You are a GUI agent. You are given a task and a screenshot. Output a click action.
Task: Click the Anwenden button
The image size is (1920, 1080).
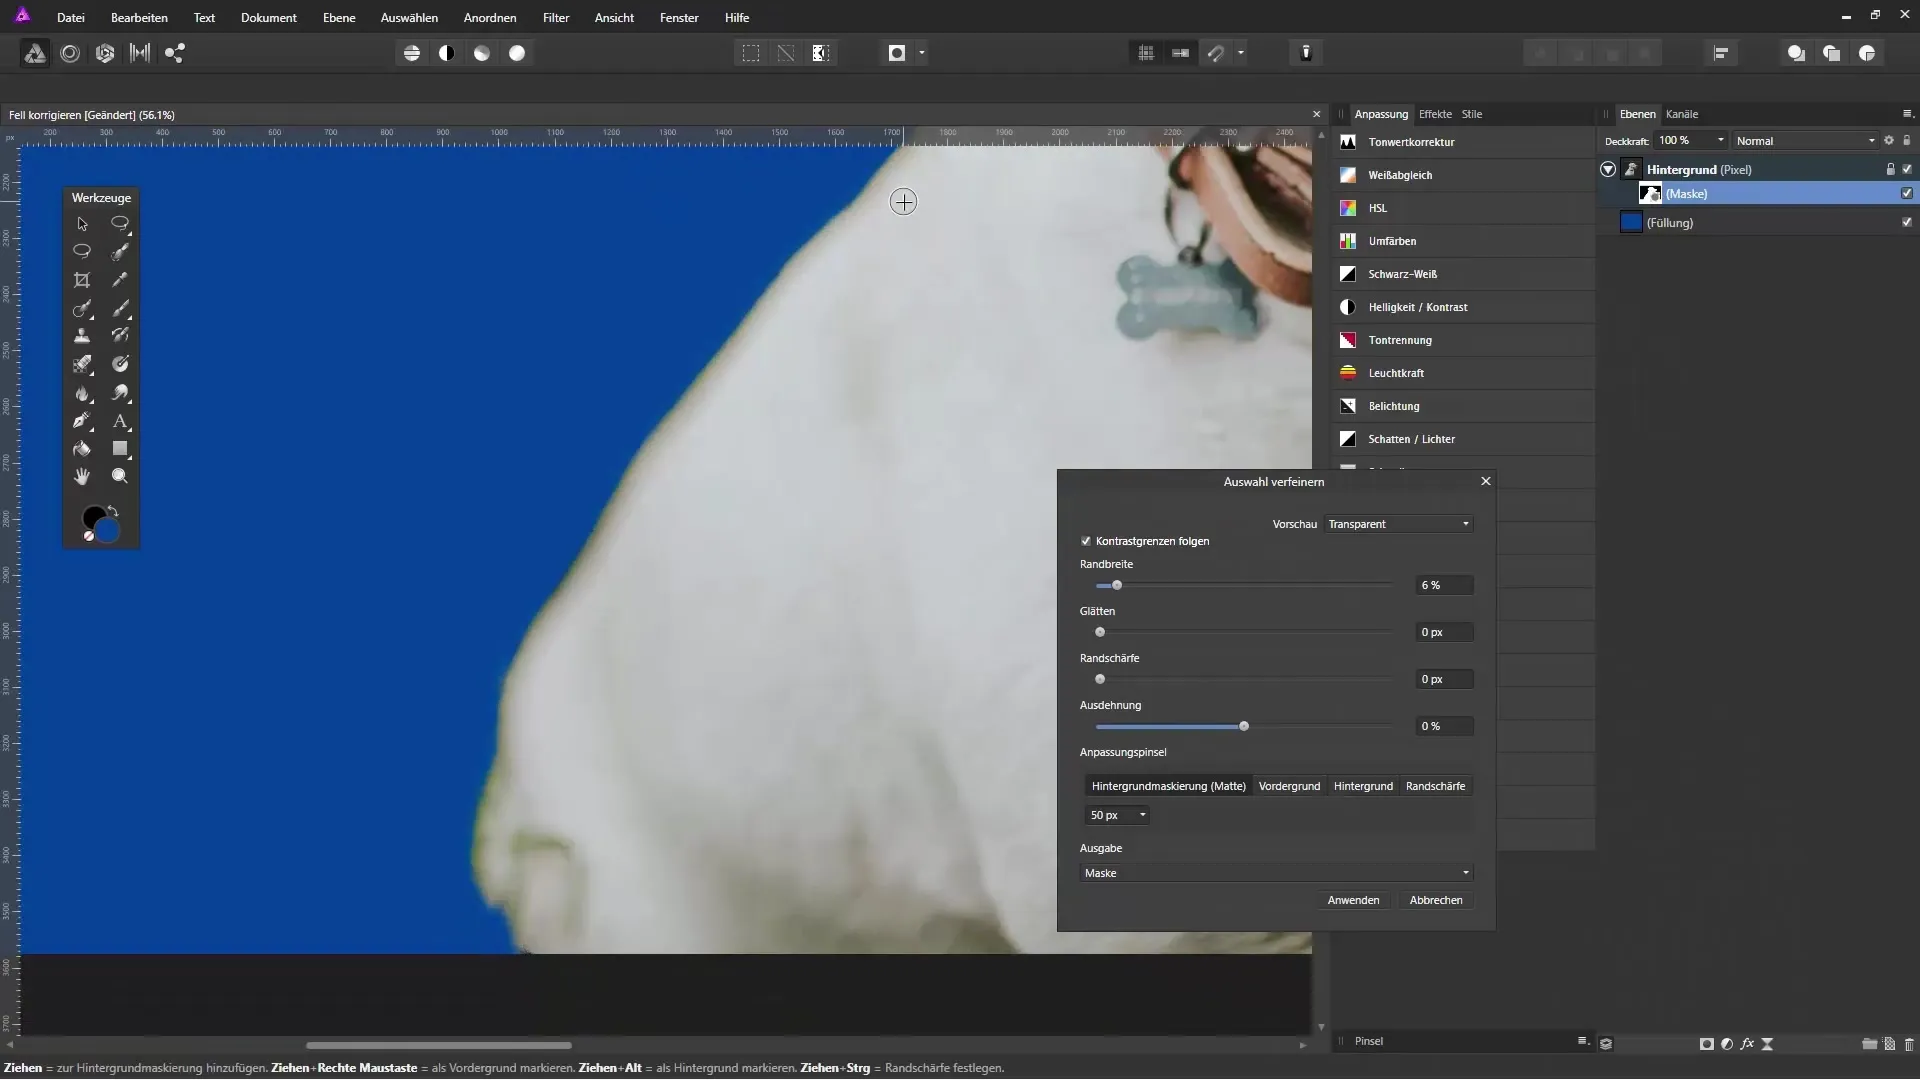[1353, 901]
